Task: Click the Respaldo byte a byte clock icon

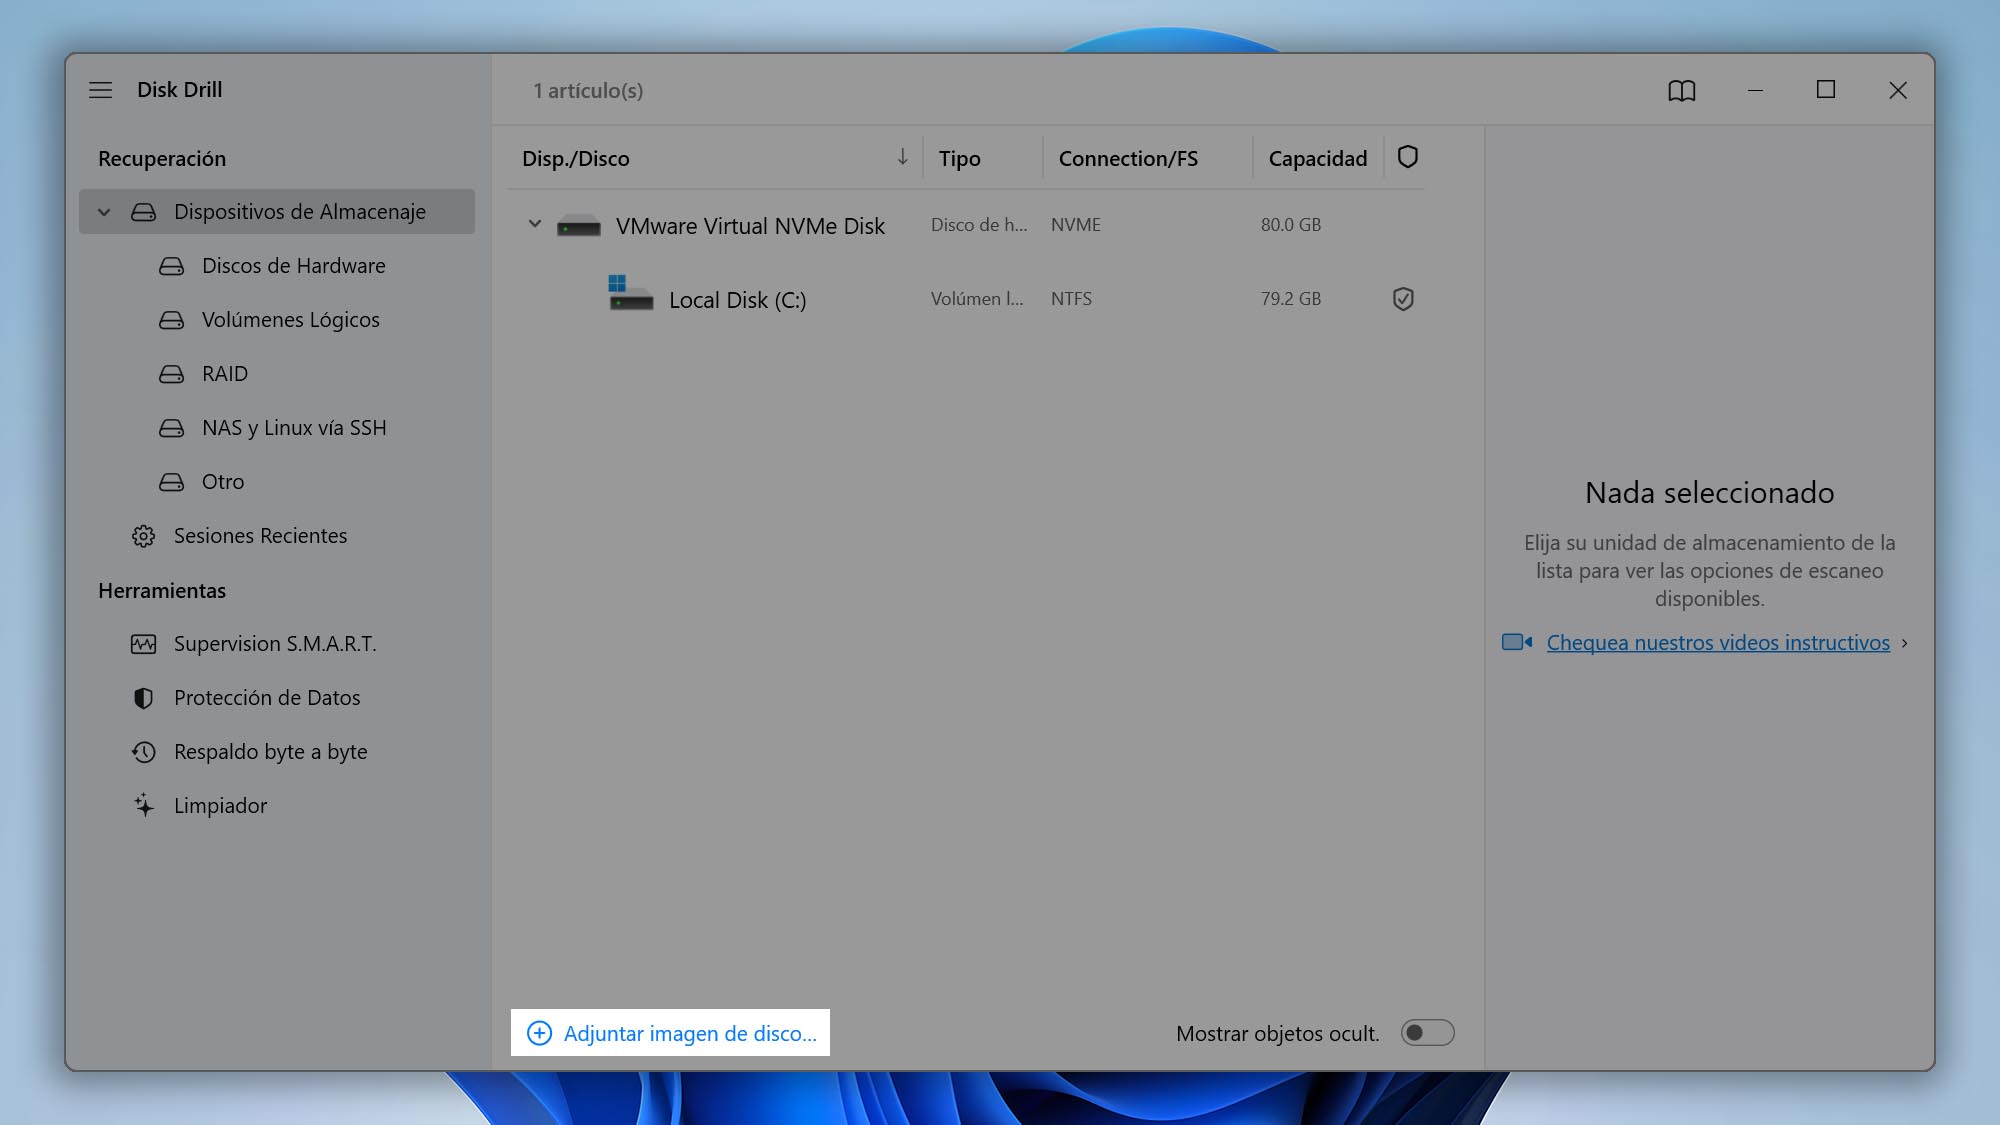Action: tap(143, 752)
